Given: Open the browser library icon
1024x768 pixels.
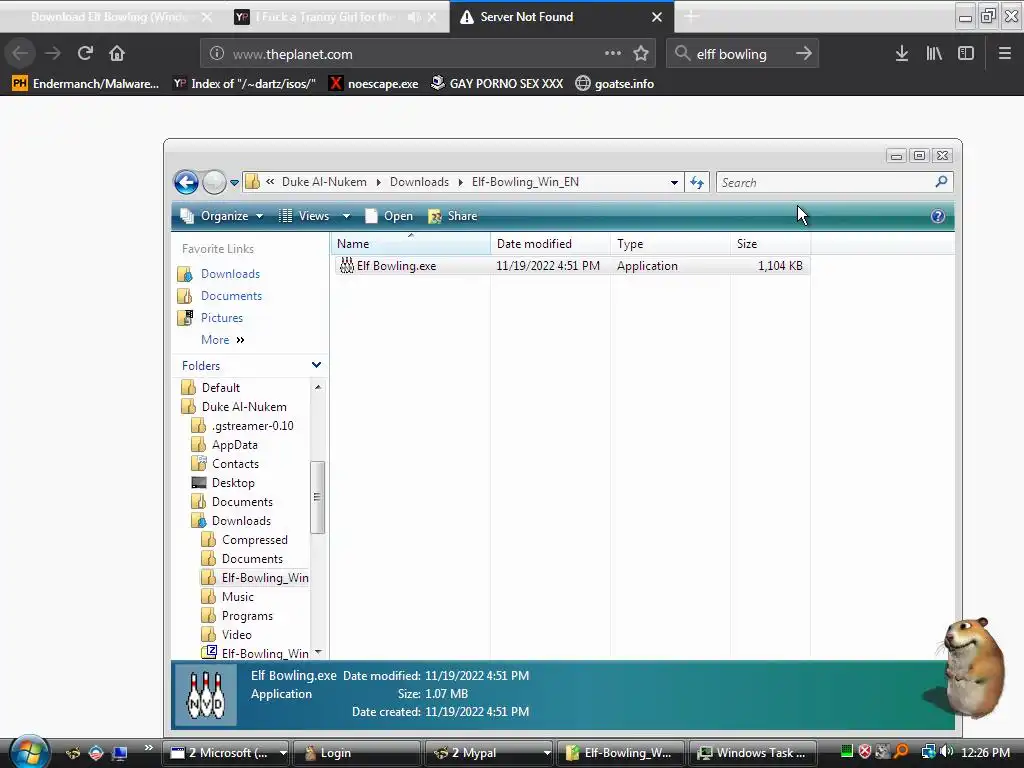Looking at the screenshot, I should 934,54.
